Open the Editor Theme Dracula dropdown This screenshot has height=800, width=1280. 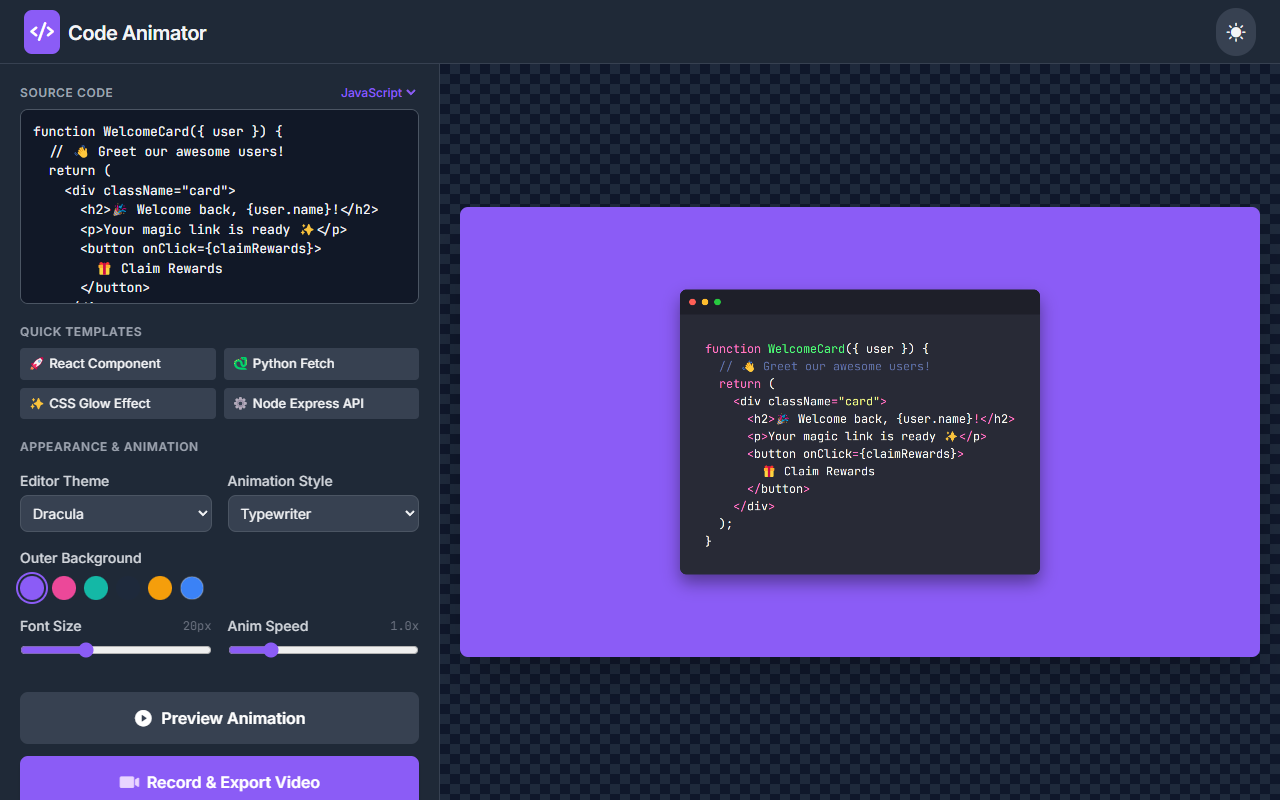115,513
